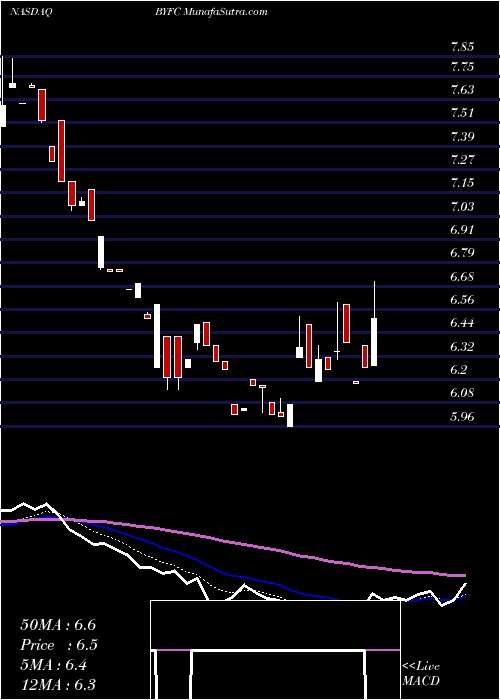This screenshot has width=500, height=700.
Task: Click the 7.85 price axis label
Action: pos(462,47)
